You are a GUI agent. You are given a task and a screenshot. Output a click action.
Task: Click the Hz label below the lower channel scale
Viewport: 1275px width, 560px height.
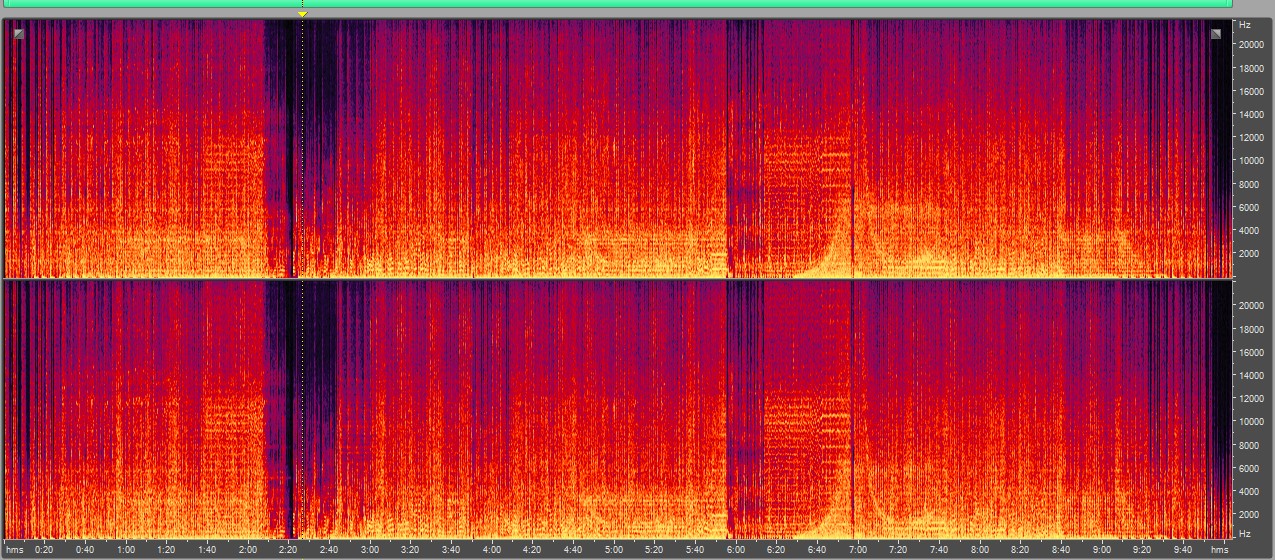(x=1245, y=535)
